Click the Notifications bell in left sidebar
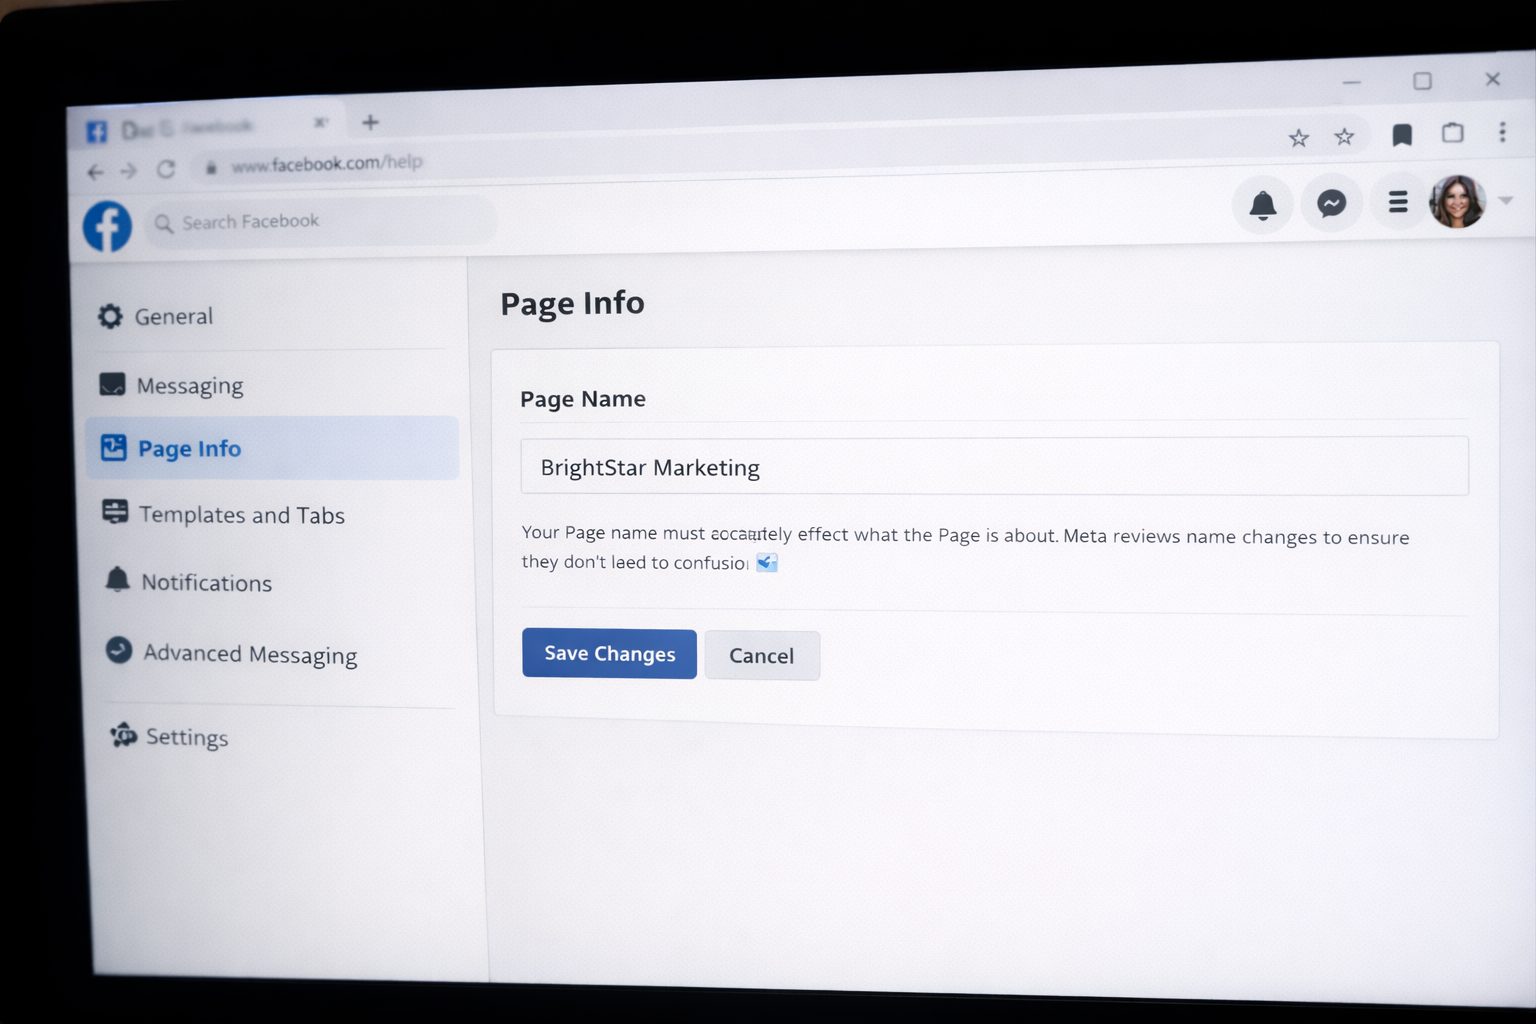This screenshot has width=1536, height=1024. 116,580
